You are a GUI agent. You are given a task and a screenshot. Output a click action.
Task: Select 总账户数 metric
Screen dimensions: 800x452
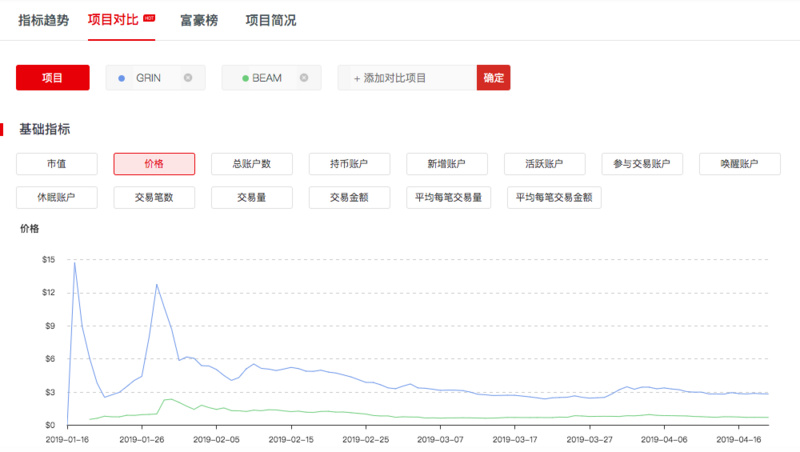[x=252, y=164]
